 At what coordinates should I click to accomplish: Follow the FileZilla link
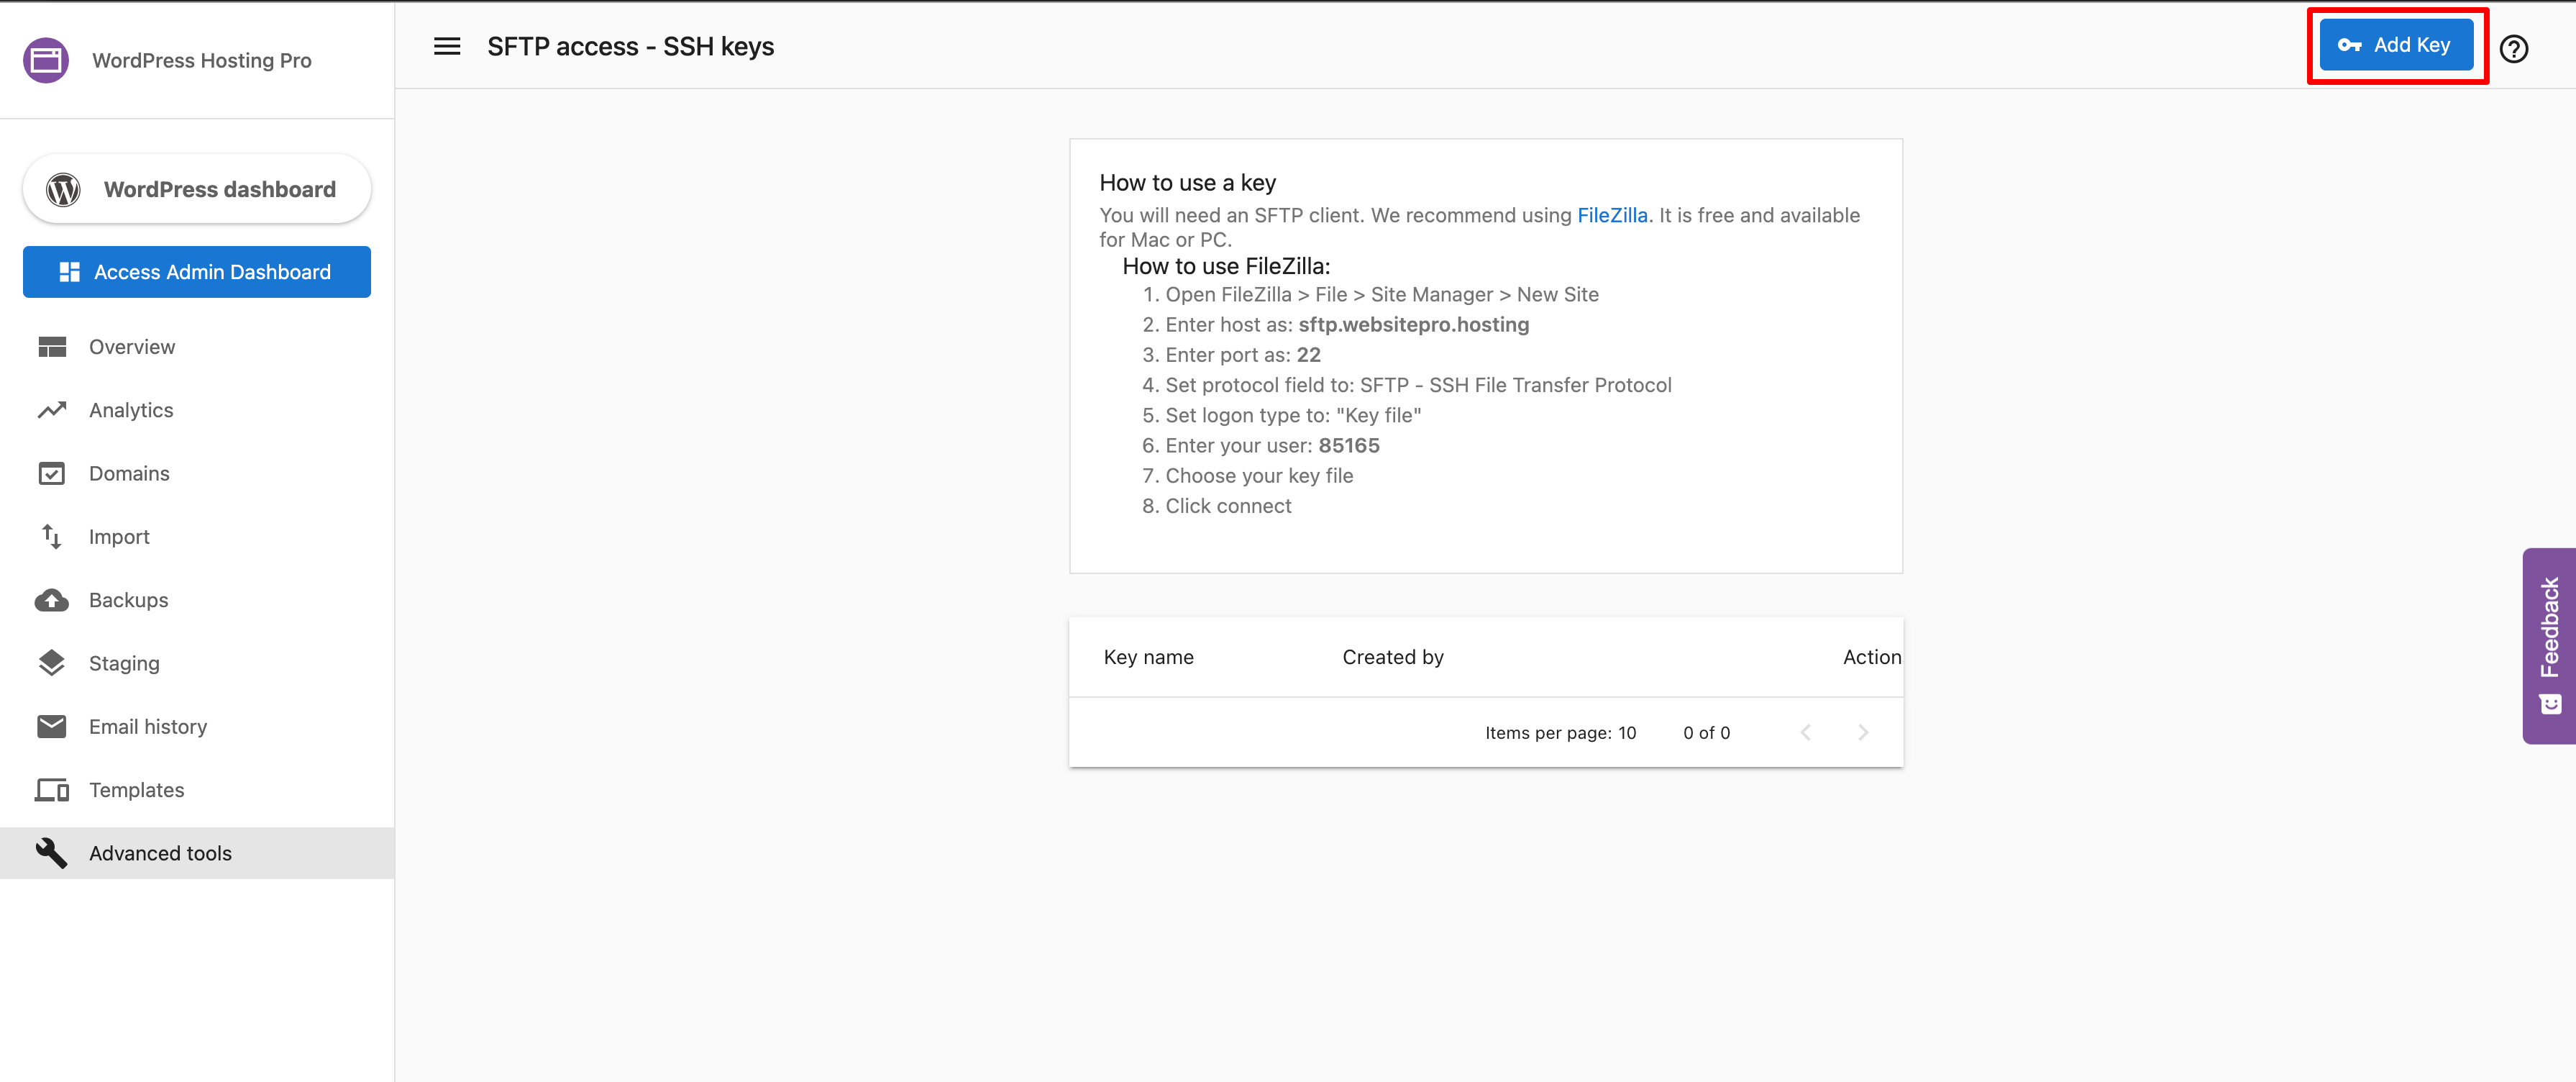click(1612, 215)
